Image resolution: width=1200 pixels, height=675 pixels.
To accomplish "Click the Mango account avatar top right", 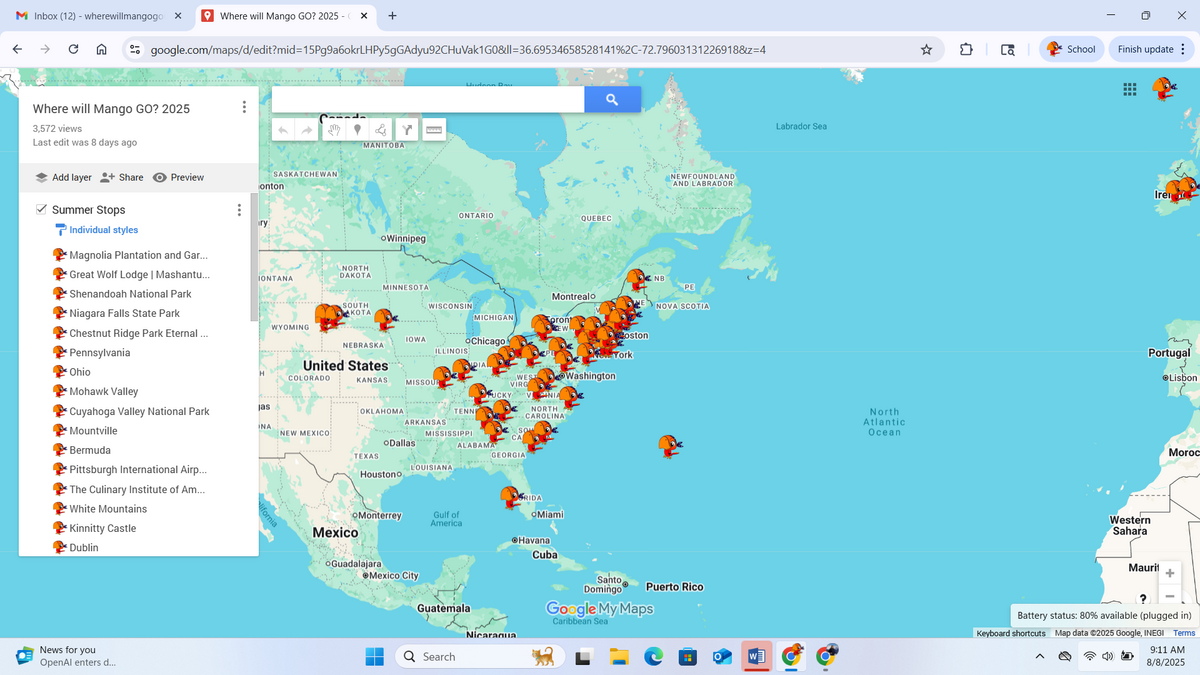I will tap(1164, 89).
